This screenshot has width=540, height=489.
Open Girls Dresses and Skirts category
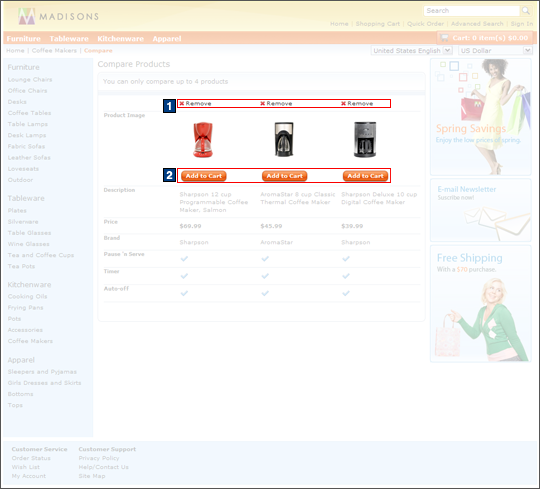(44, 383)
